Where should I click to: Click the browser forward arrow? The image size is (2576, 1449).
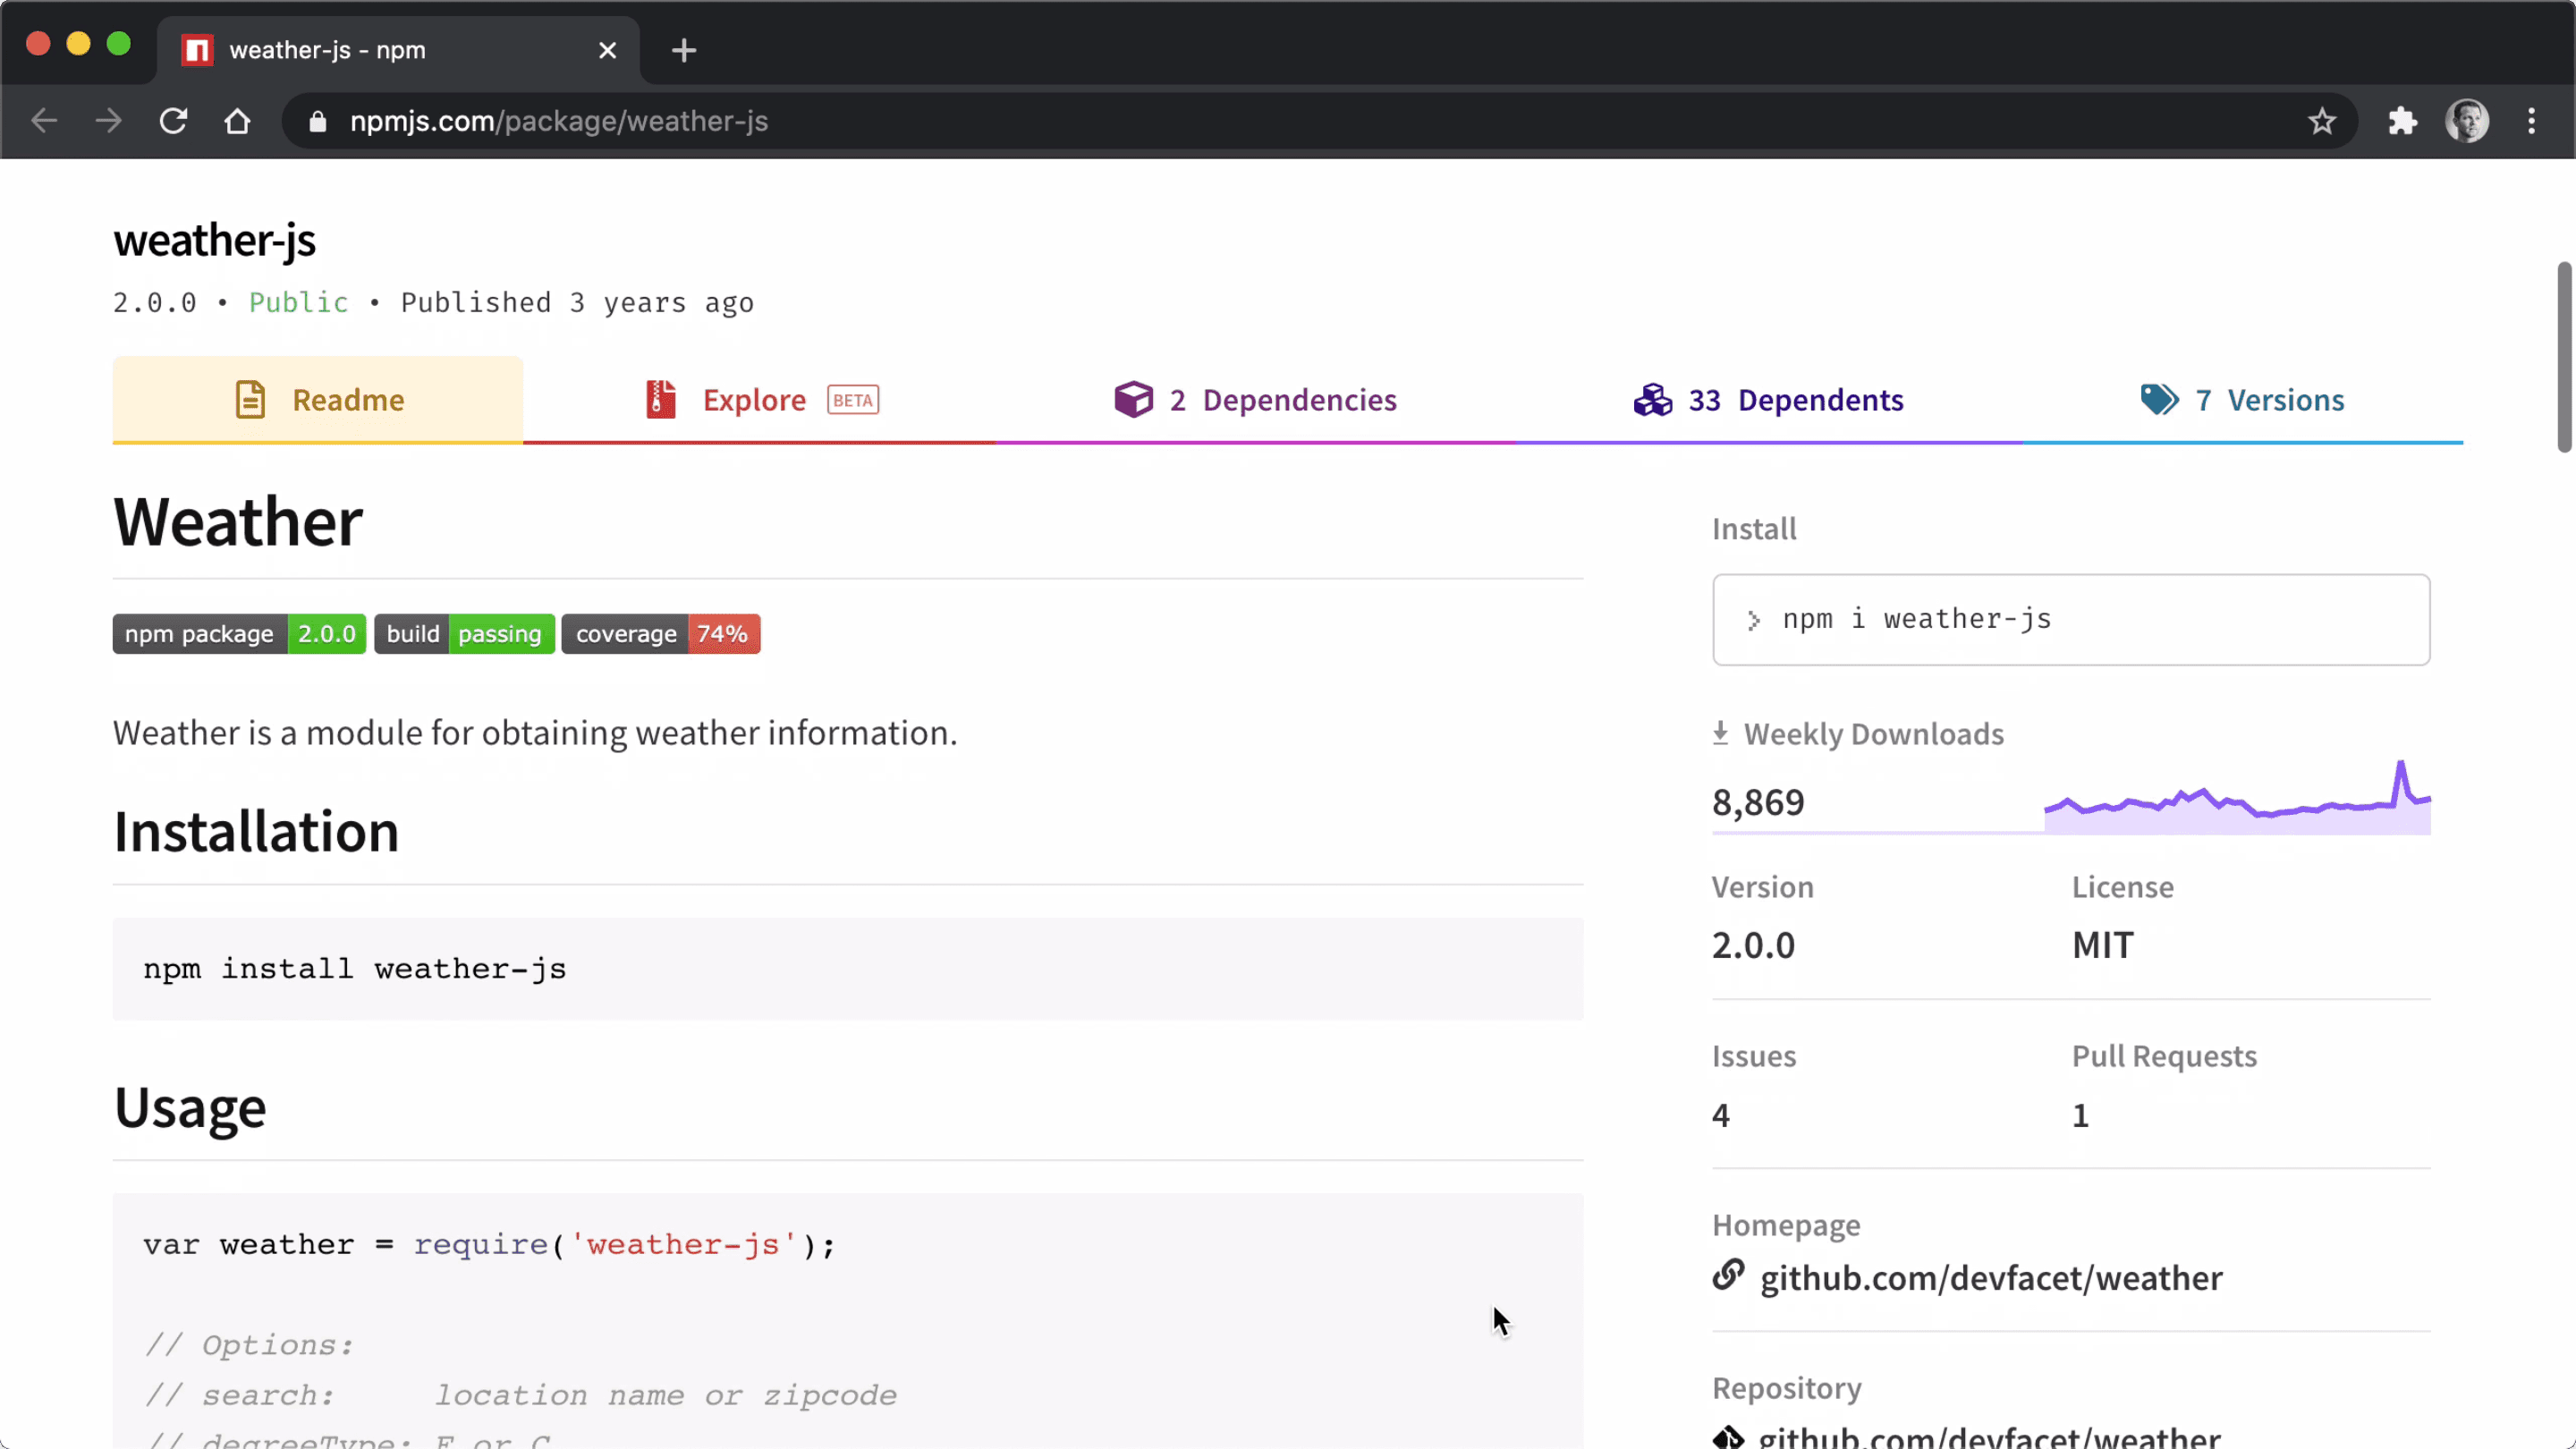[x=108, y=121]
